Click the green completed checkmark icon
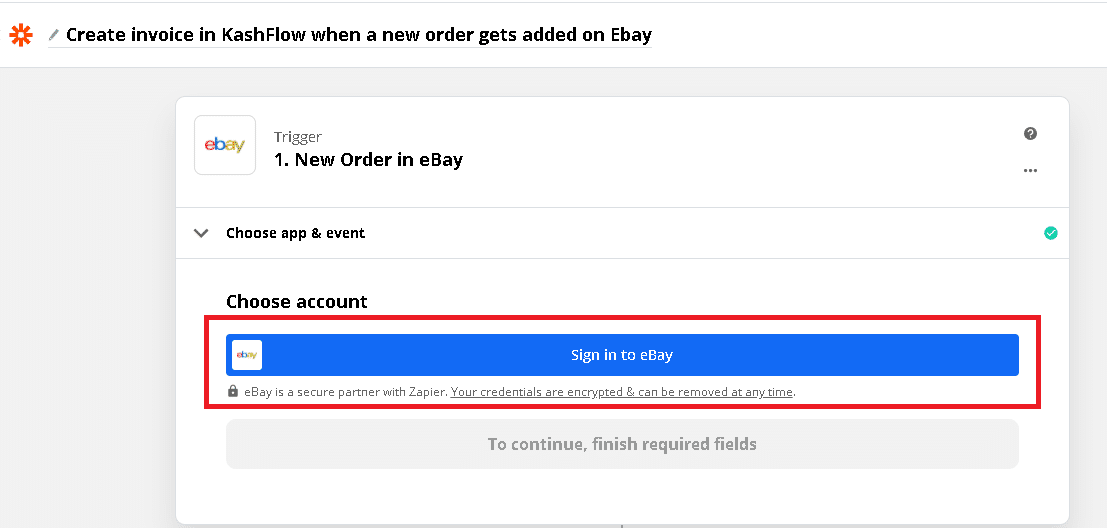 click(x=1050, y=233)
